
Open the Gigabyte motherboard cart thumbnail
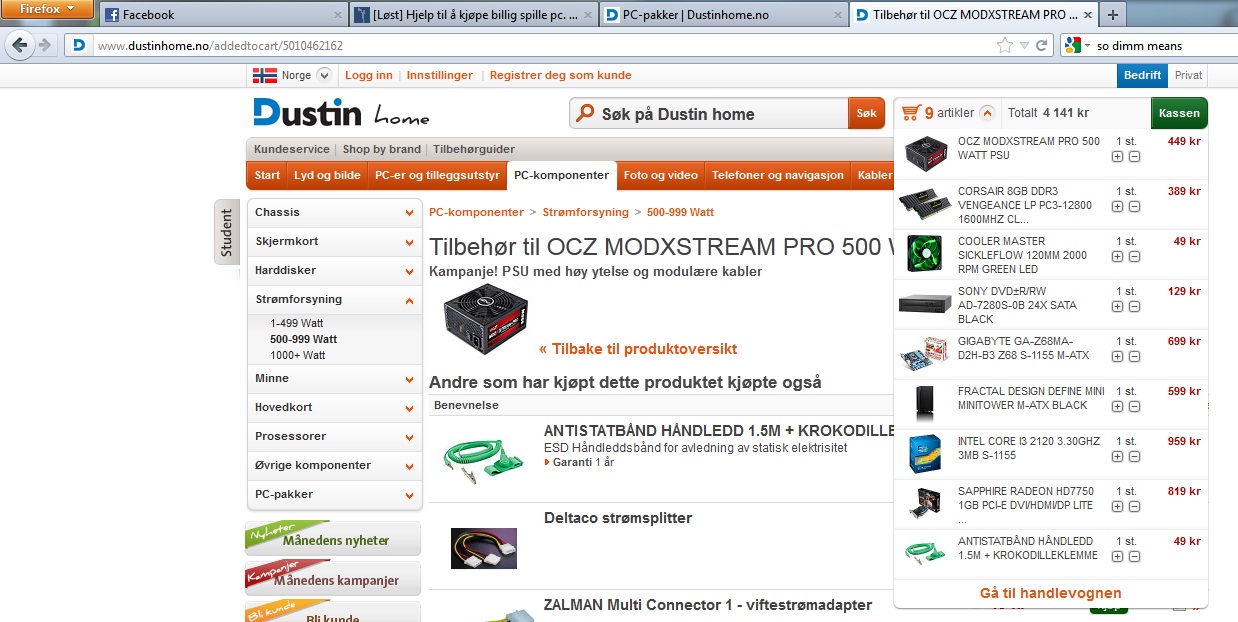coord(925,354)
